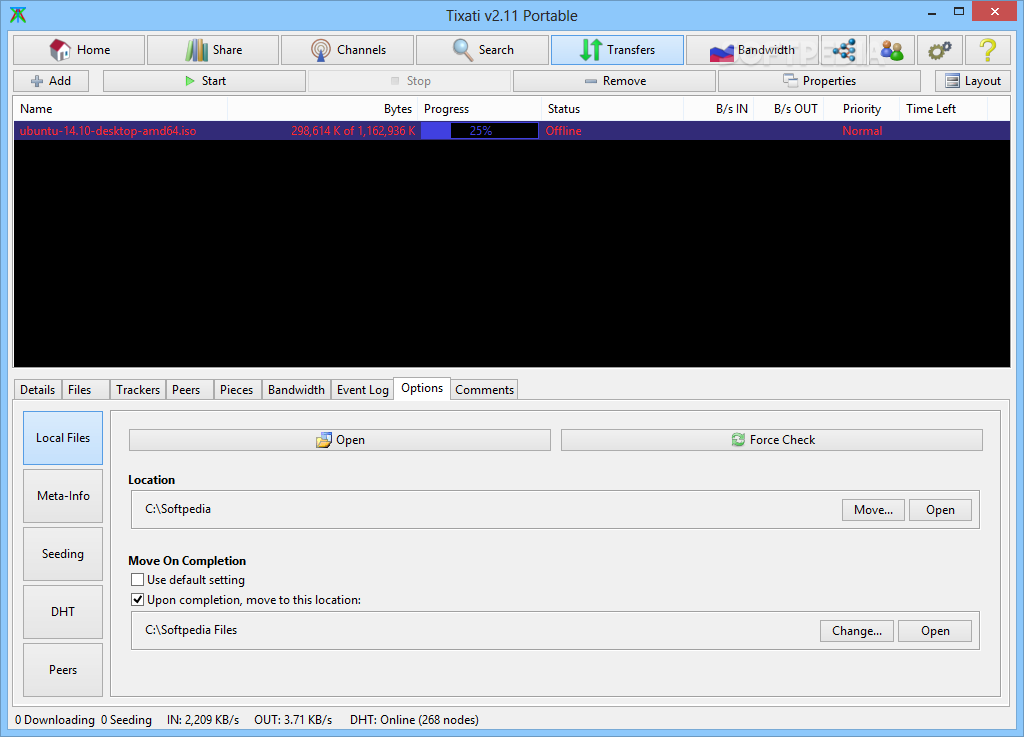Viewport: 1024px width, 737px height.
Task: Click 0 Seeding in status bar
Action: pyautogui.click(x=126, y=719)
